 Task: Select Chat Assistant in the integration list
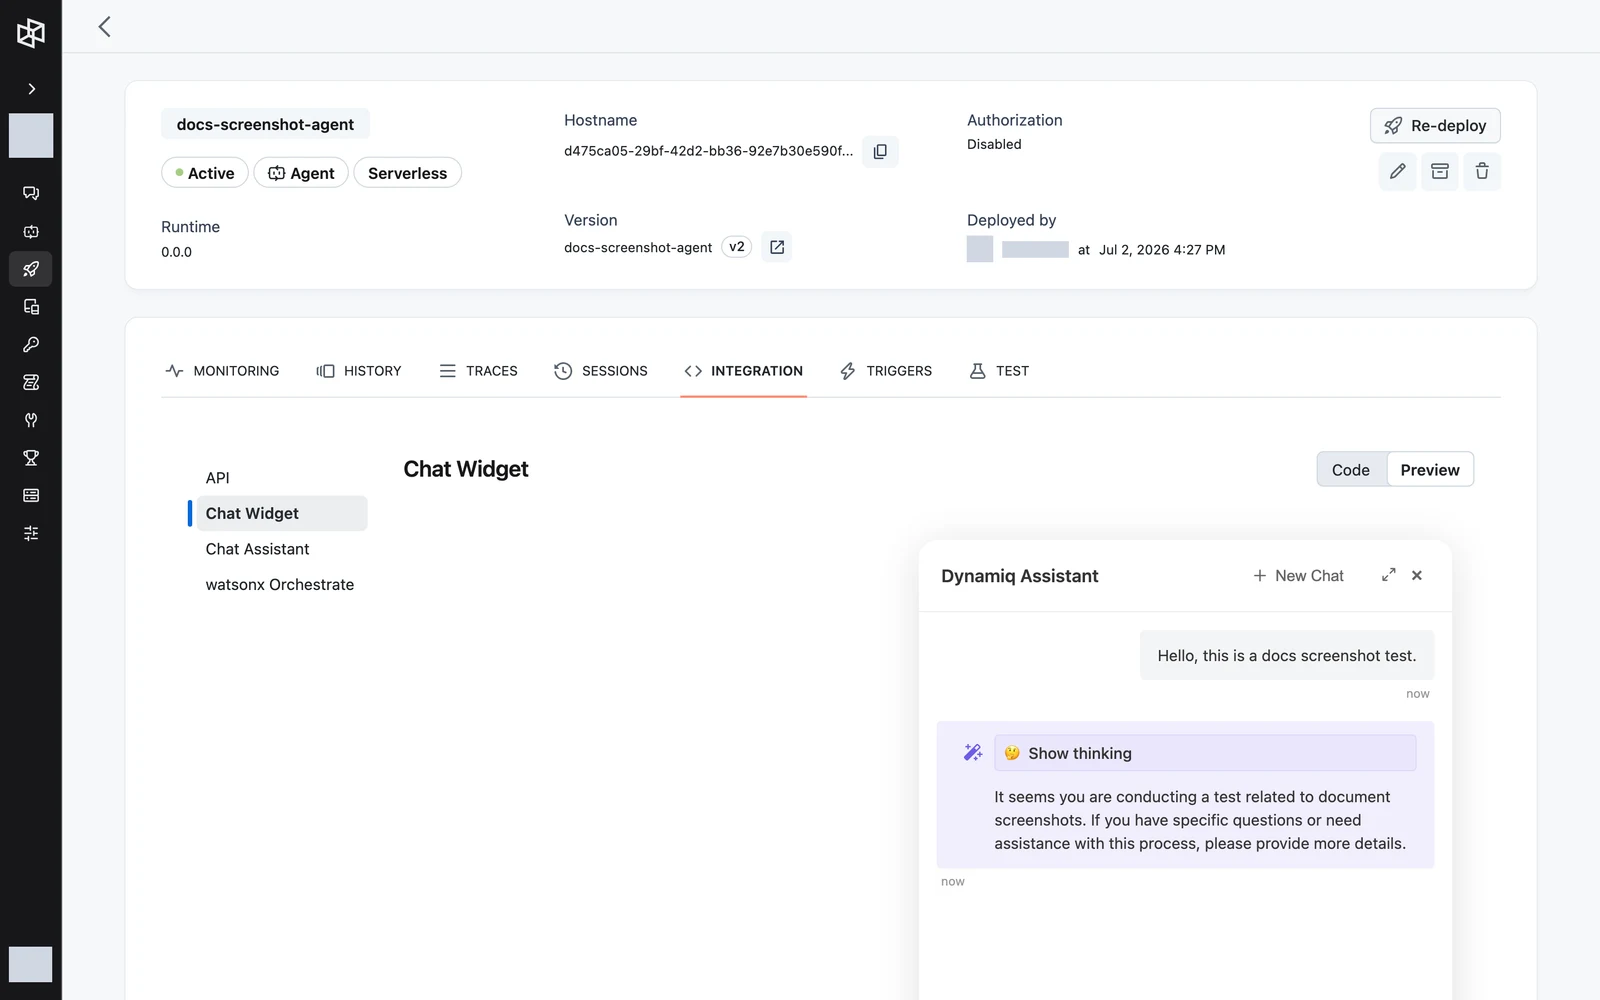pyautogui.click(x=257, y=549)
